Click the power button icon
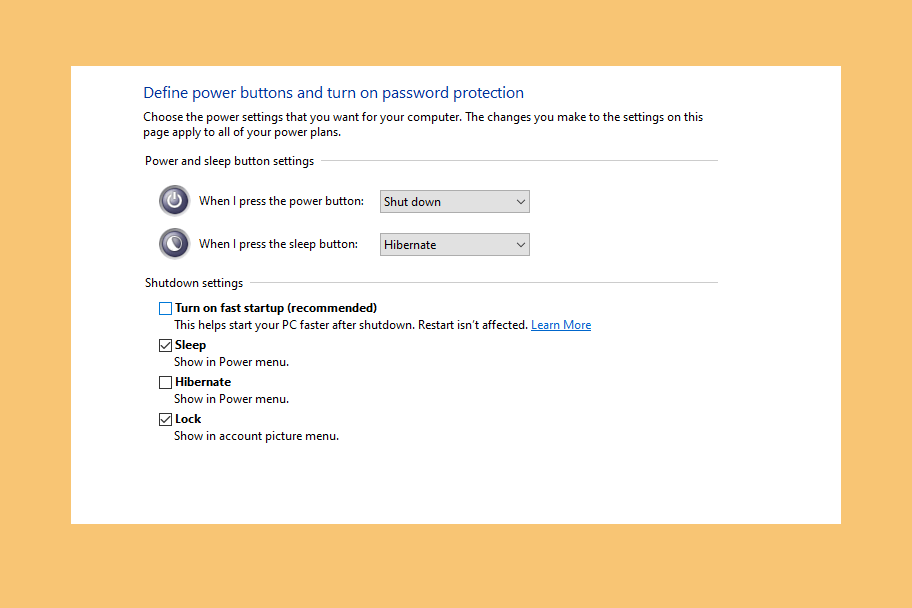Image resolution: width=912 pixels, height=608 pixels. tap(174, 201)
